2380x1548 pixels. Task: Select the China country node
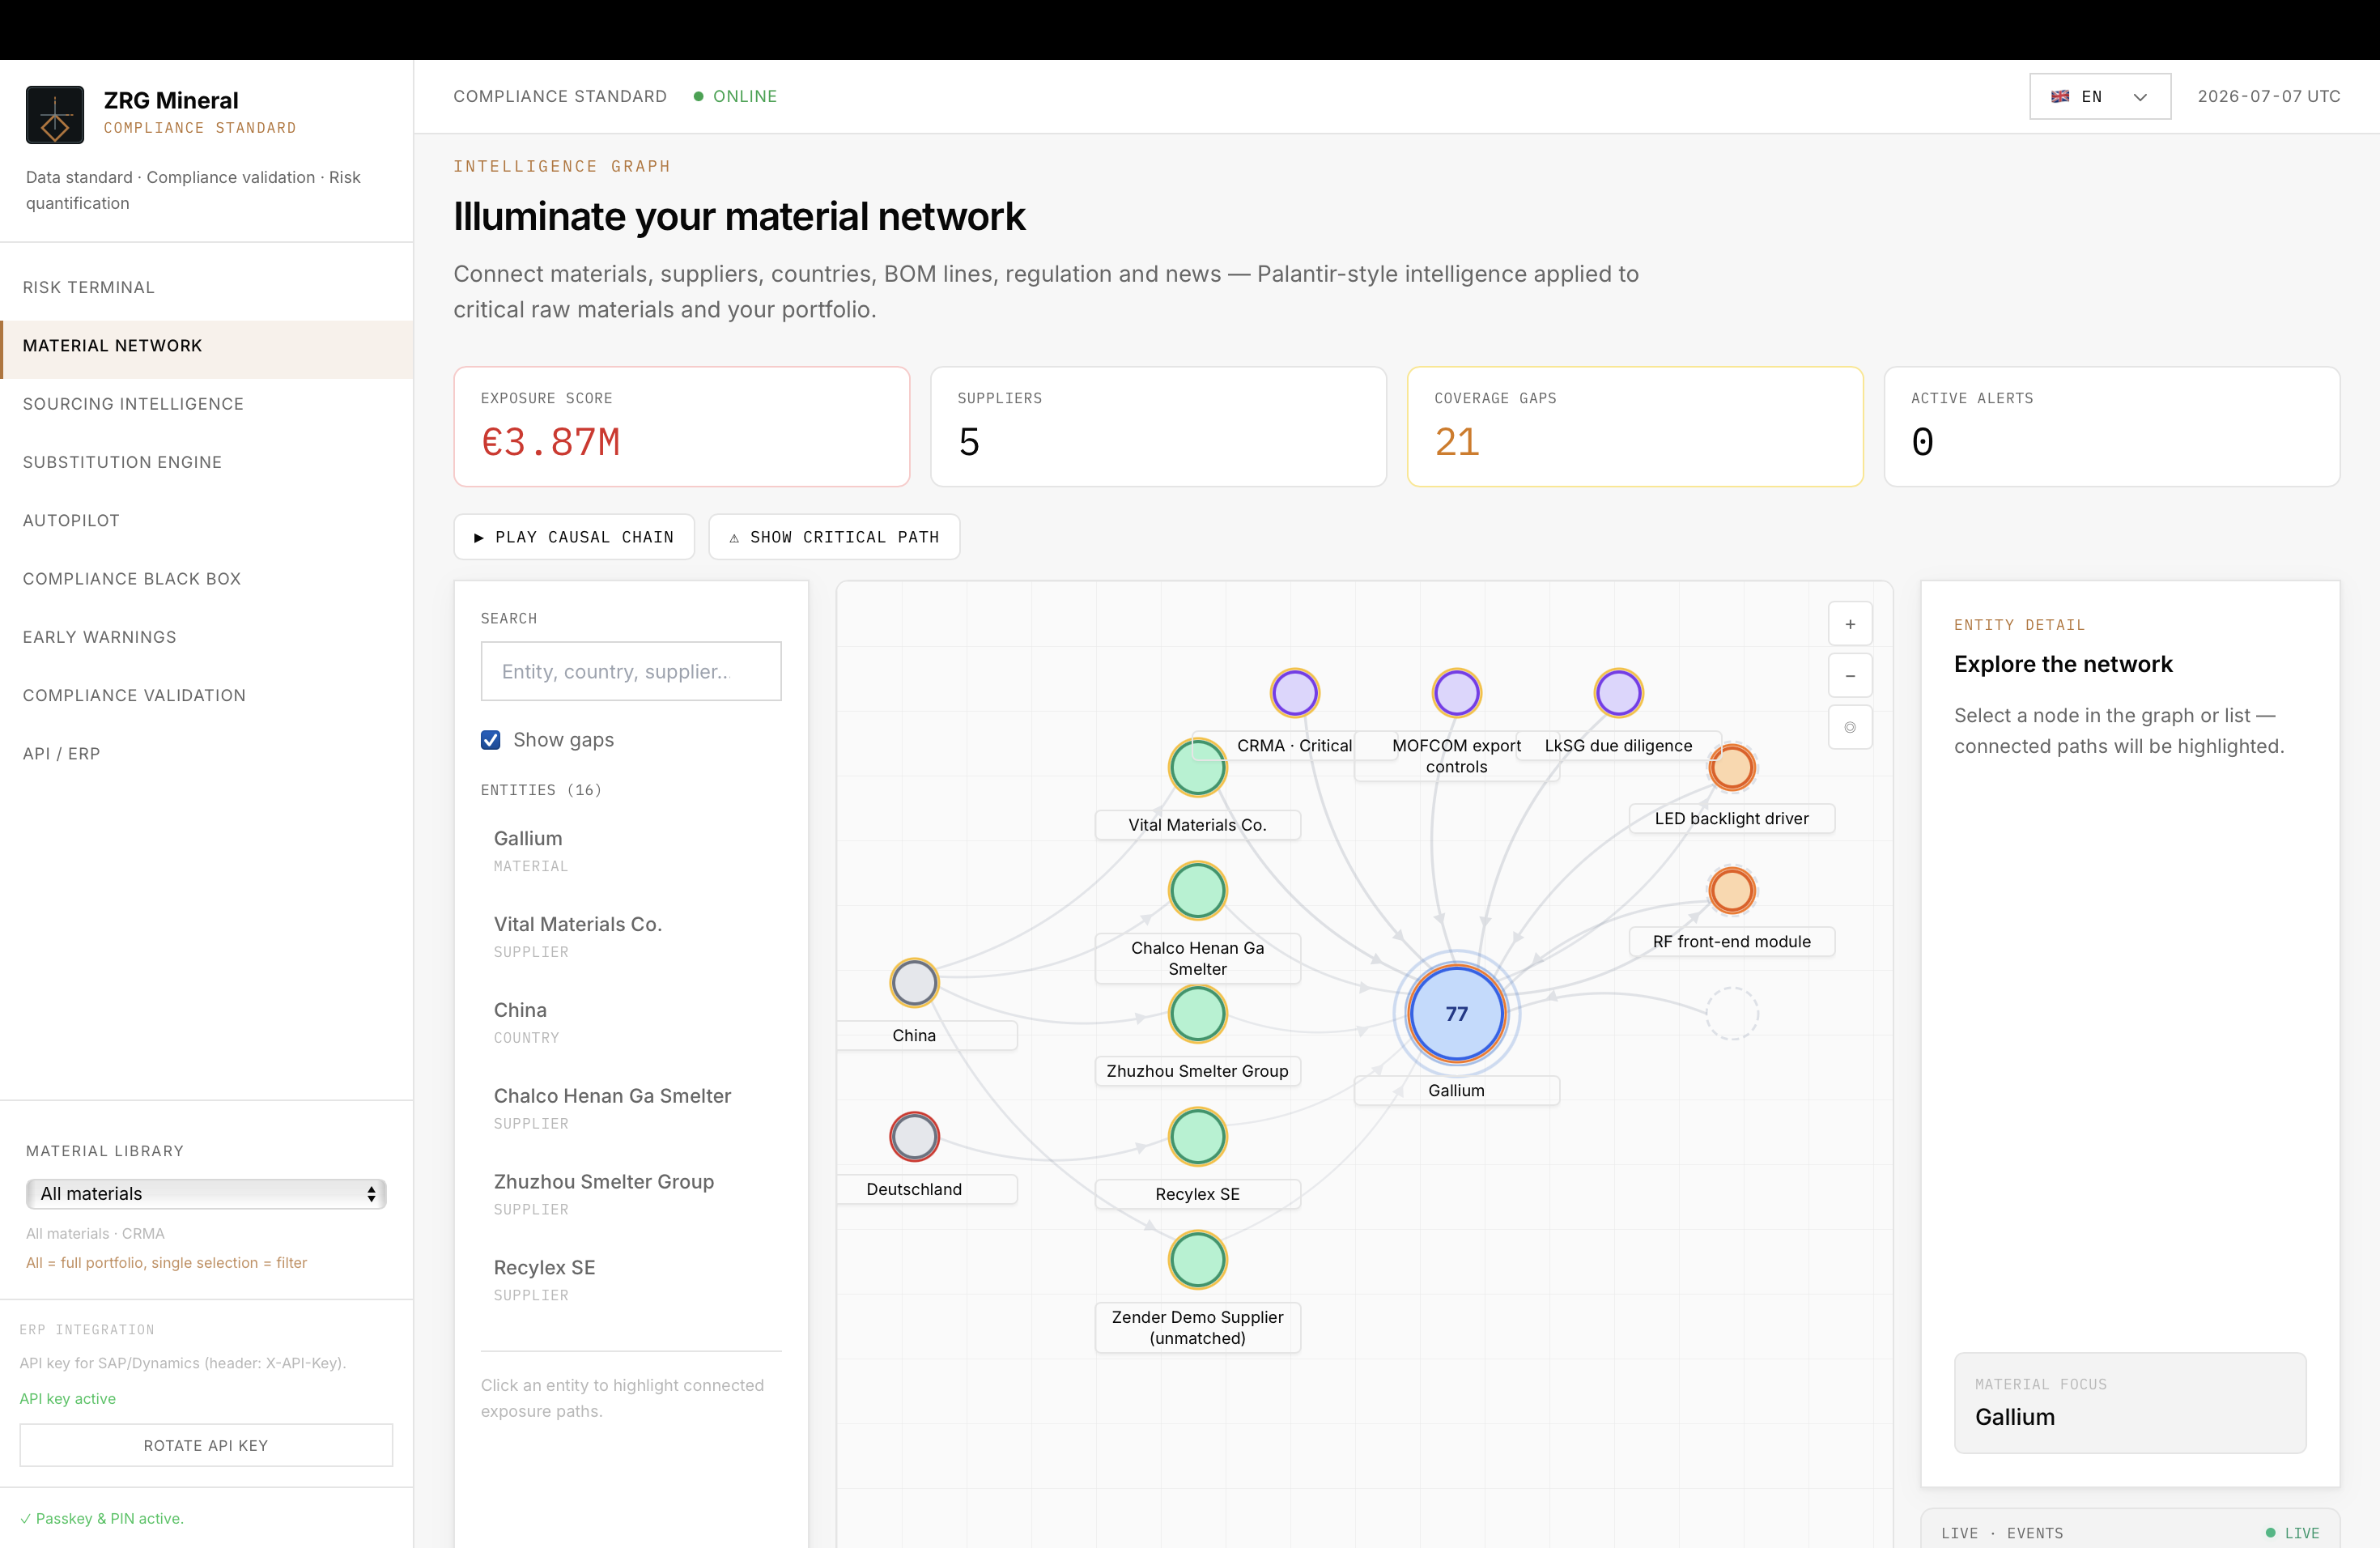pyautogui.click(x=914, y=982)
